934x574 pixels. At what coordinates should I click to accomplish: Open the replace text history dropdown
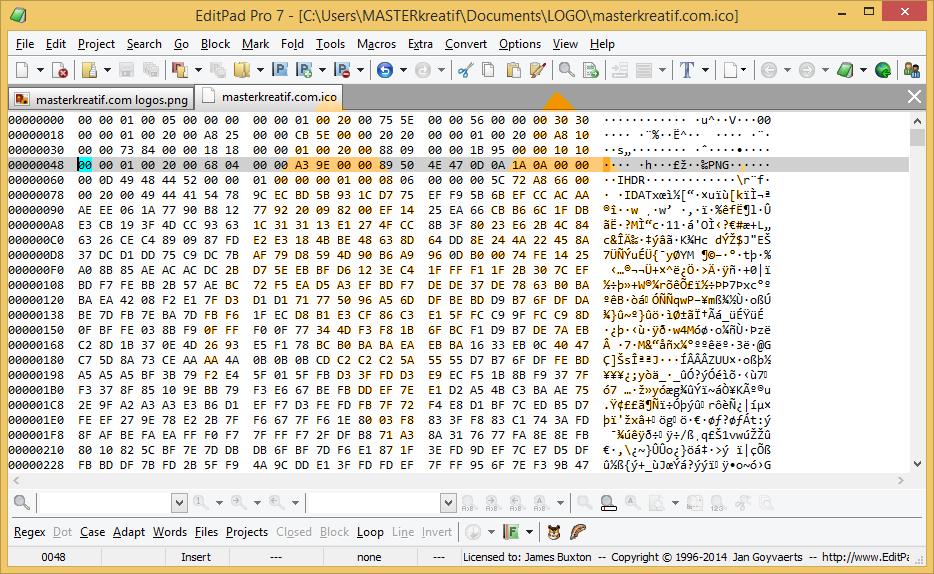[449, 504]
